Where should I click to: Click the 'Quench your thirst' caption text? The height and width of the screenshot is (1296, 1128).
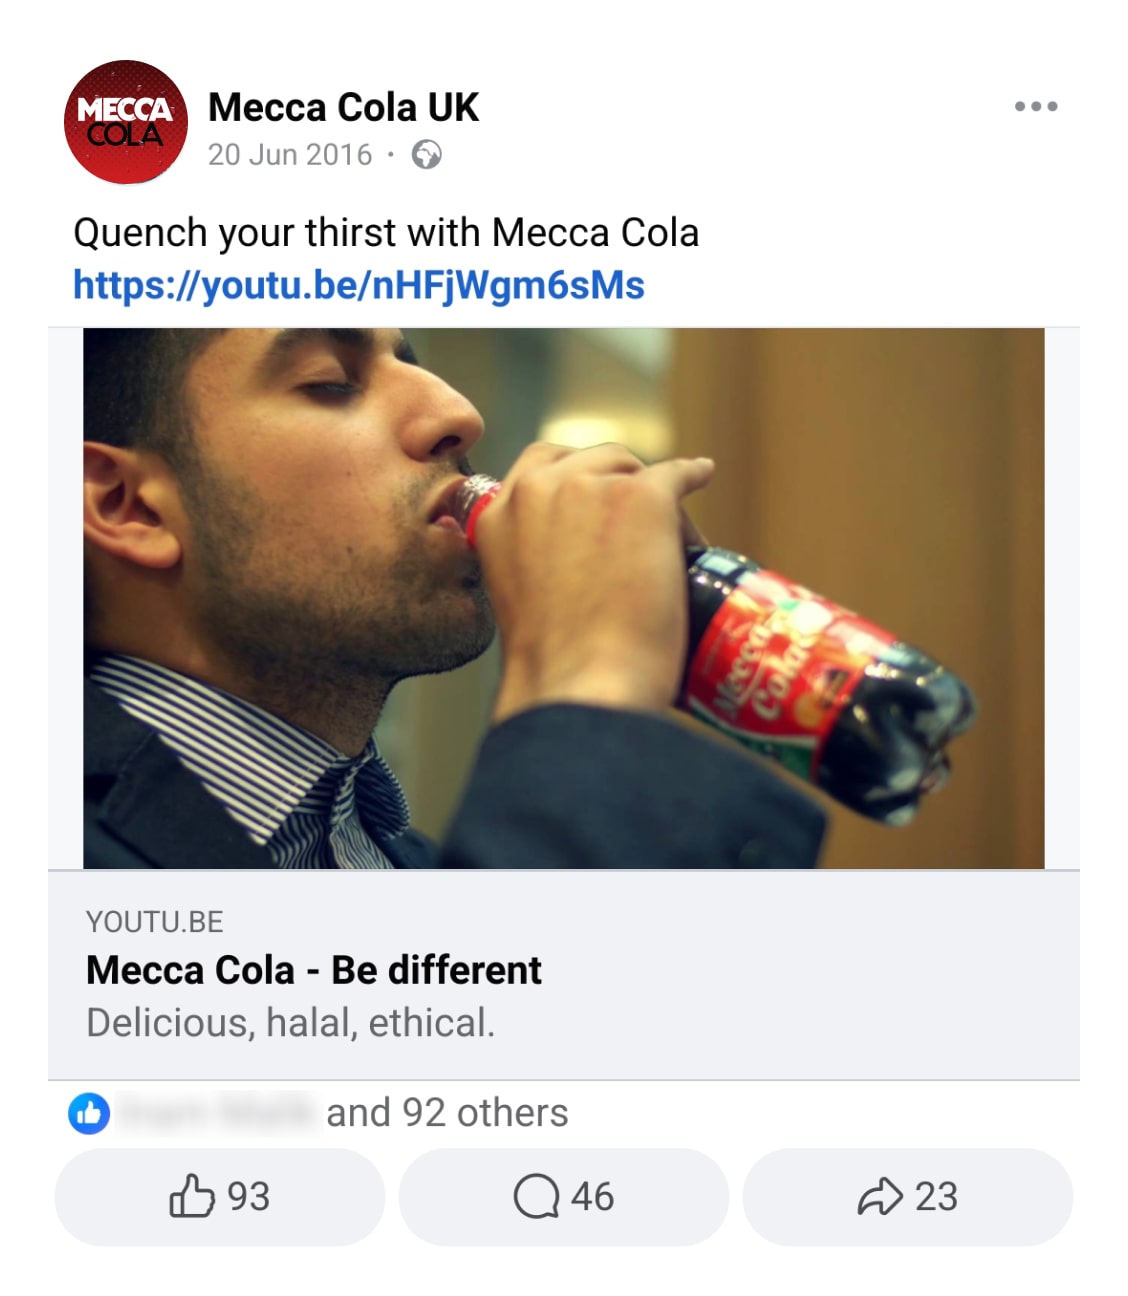point(385,233)
